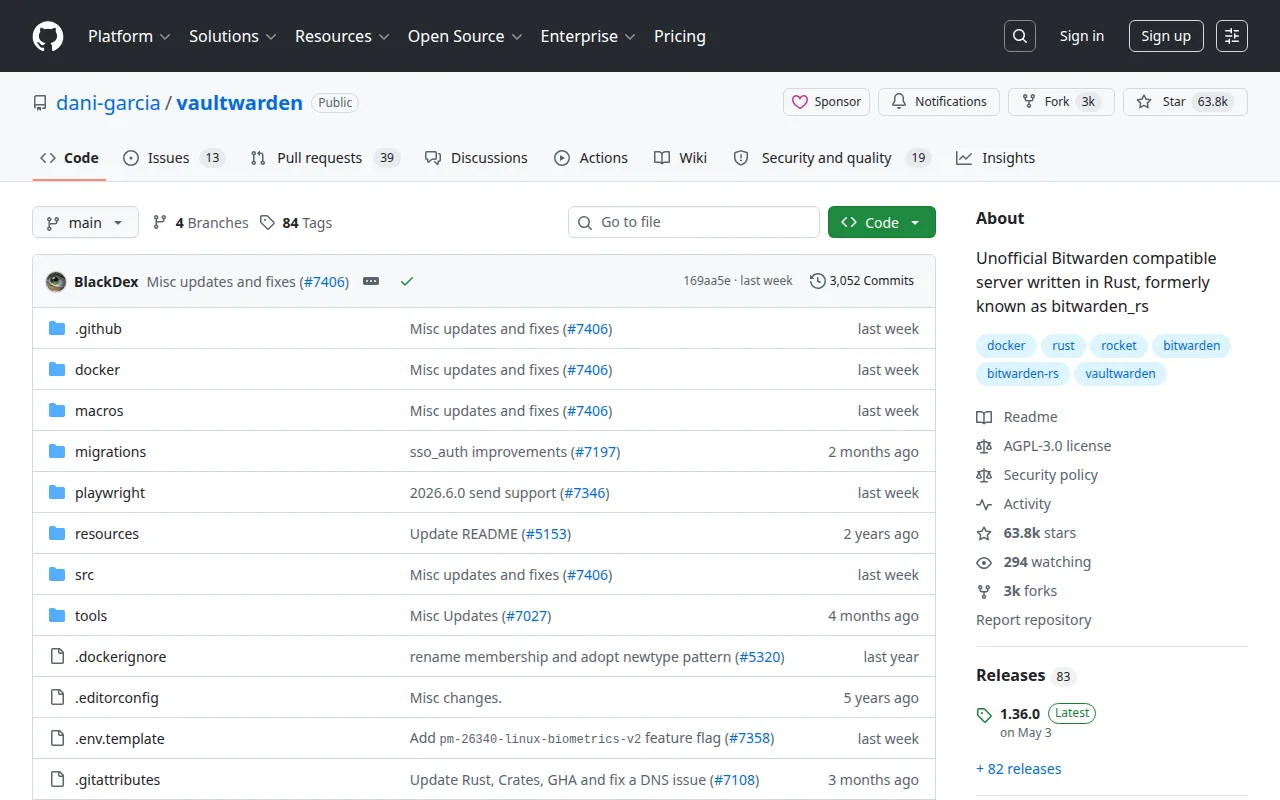Open the AGPL-3.0 license link
Image resolution: width=1280 pixels, height=800 pixels.
point(1044,446)
